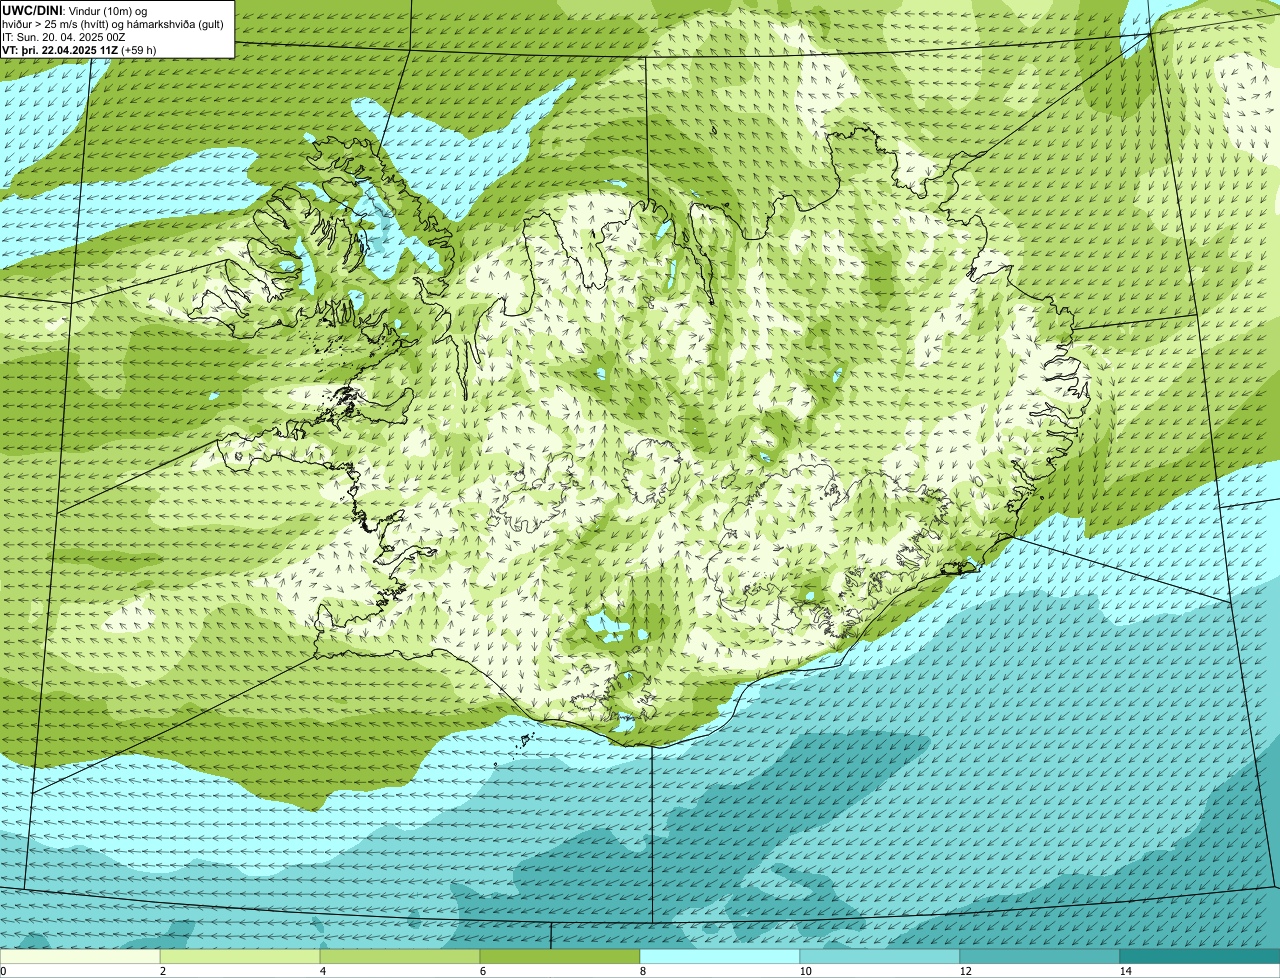
Task: Click the legend scale label "6"
Action: tap(483, 971)
